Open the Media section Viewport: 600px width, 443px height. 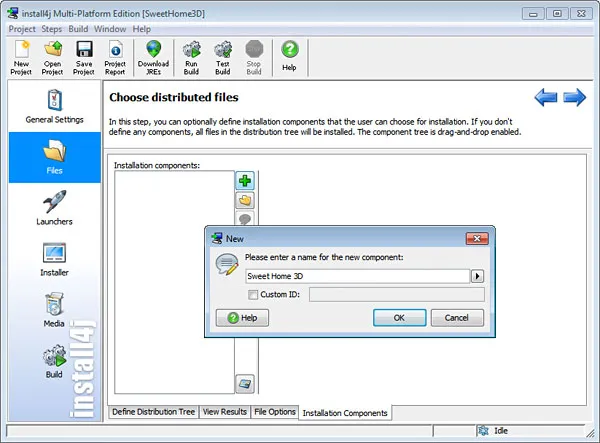(54, 310)
